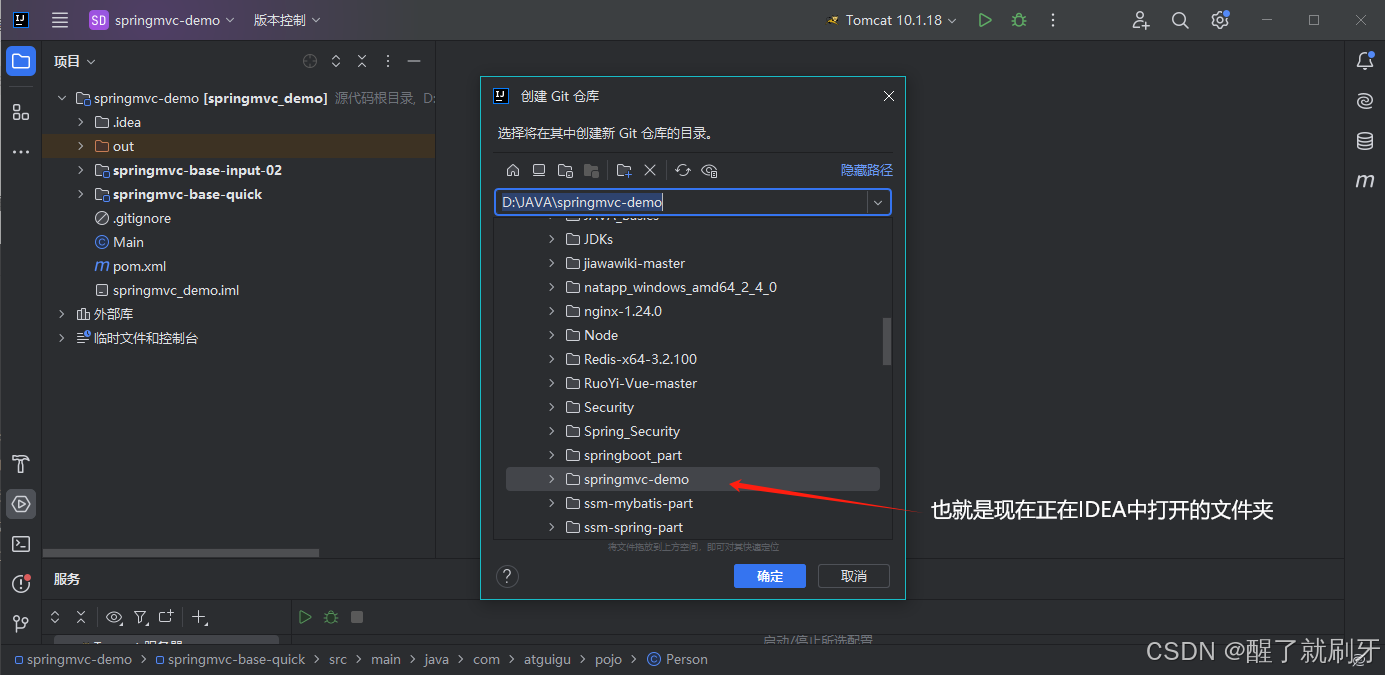This screenshot has width=1385, height=675.
Task: Open run configuration more actions menu
Action: [1052, 20]
